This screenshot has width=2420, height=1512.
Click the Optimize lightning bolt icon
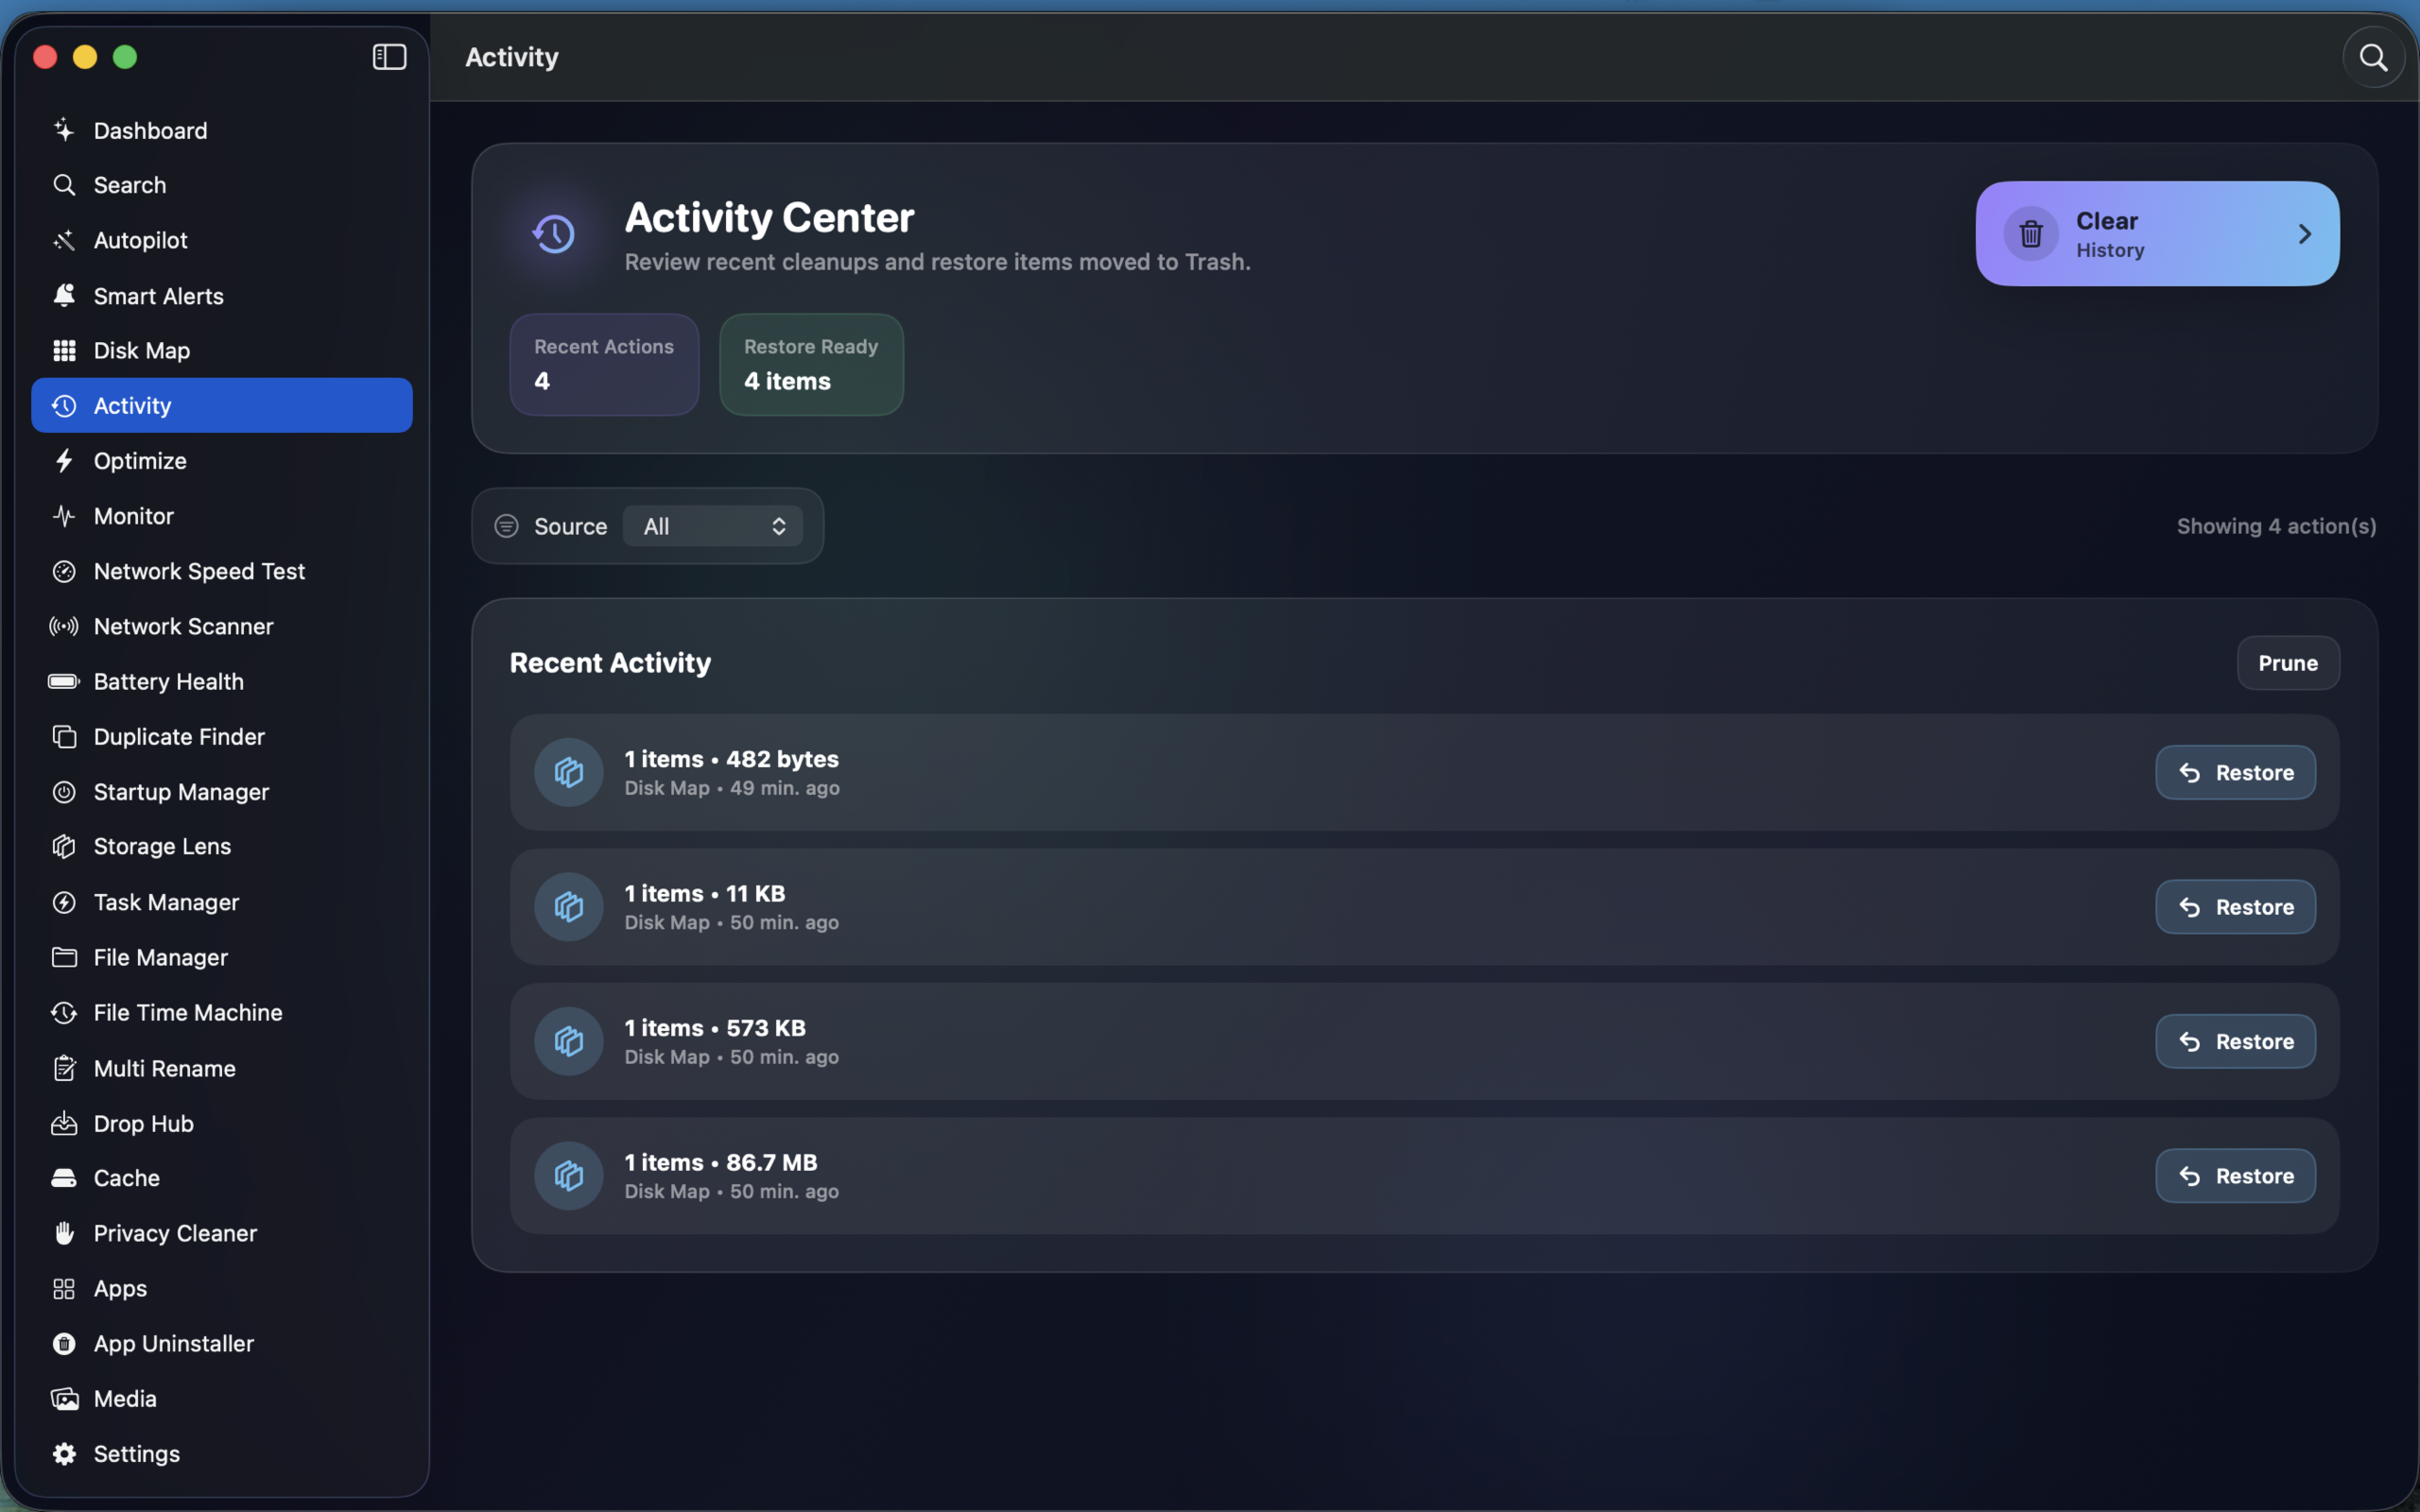pos(64,461)
